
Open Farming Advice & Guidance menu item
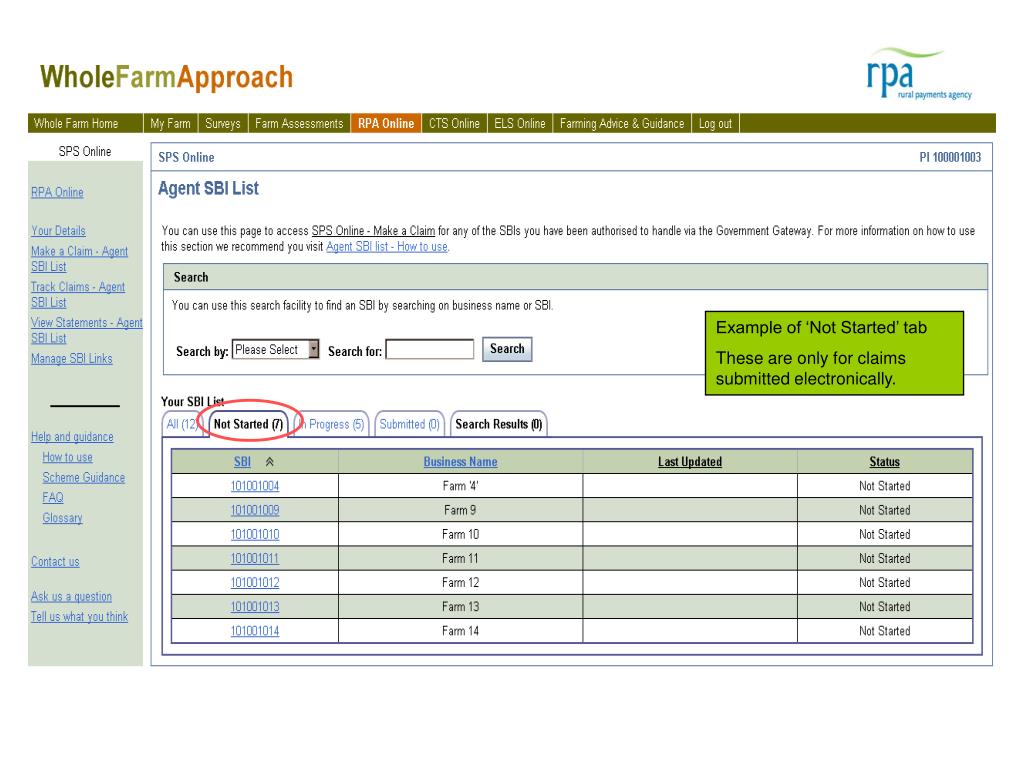coord(622,123)
